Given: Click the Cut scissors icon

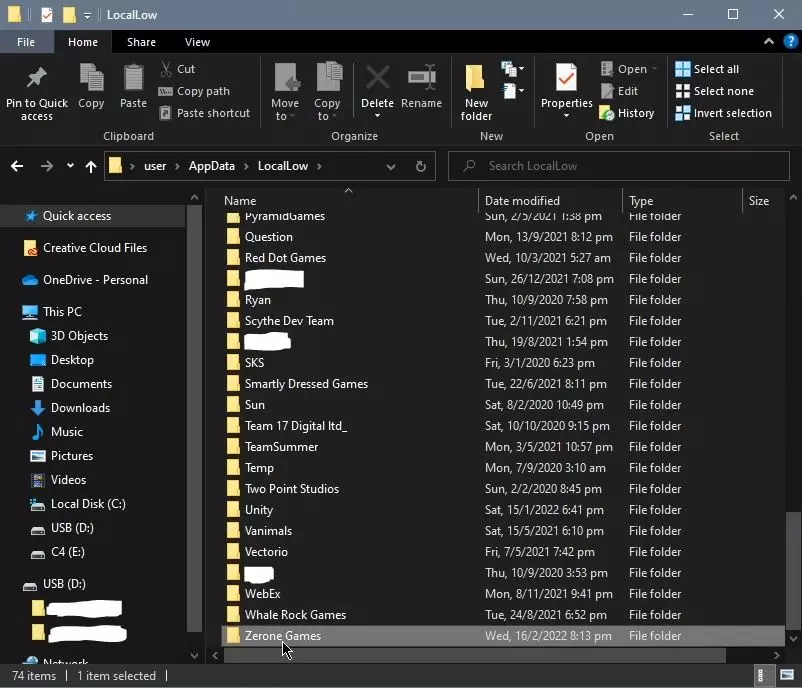Looking at the screenshot, I should pyautogui.click(x=166, y=69).
